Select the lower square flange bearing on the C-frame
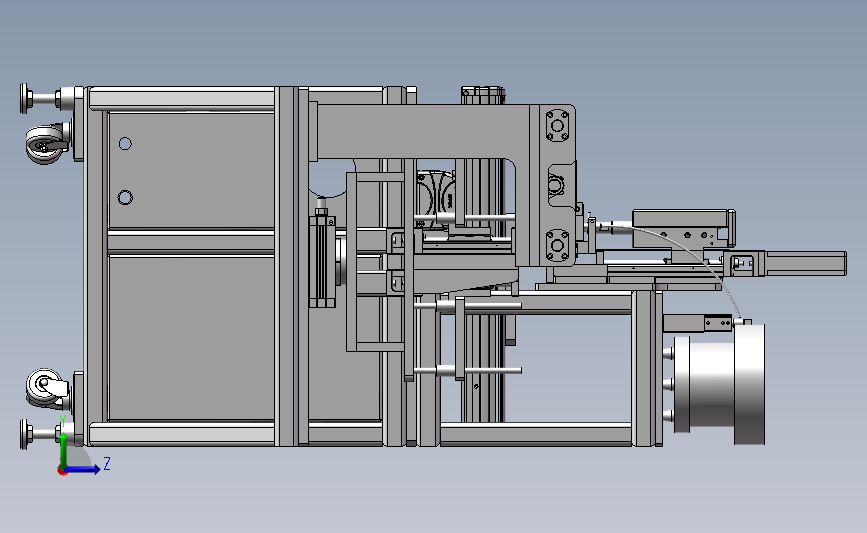The image size is (867, 533). (557, 245)
